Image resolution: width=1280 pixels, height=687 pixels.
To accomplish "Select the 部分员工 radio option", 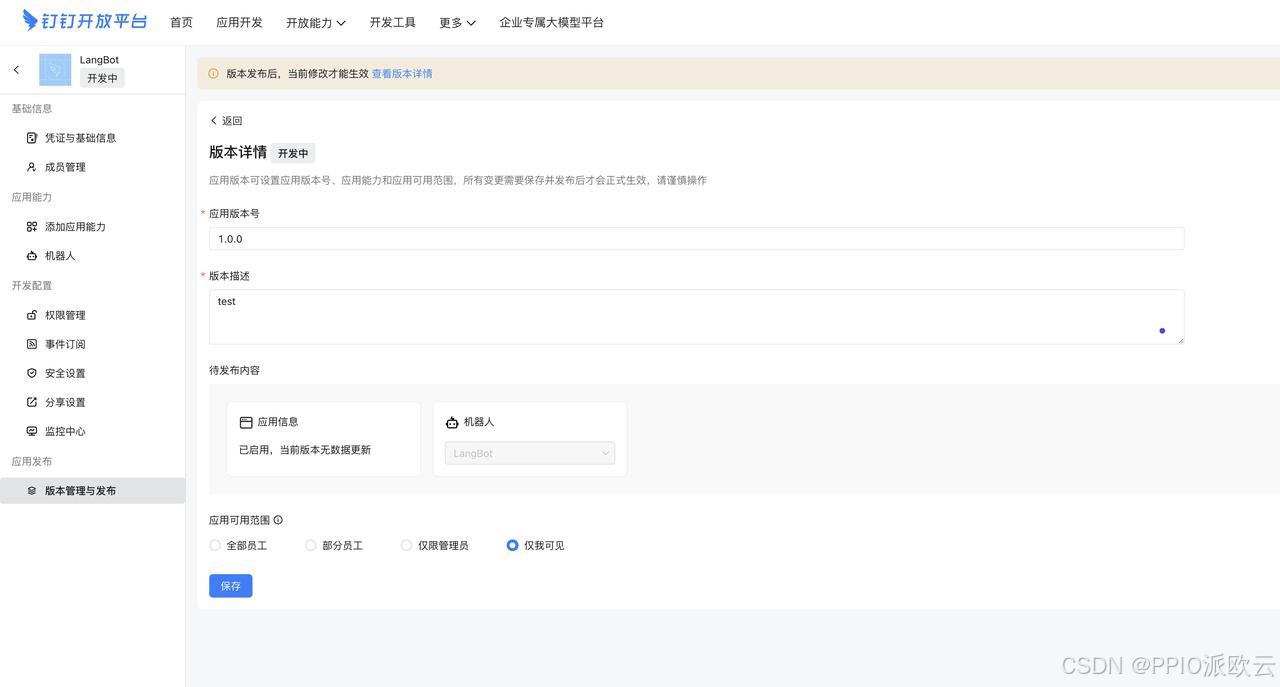I will (x=311, y=546).
